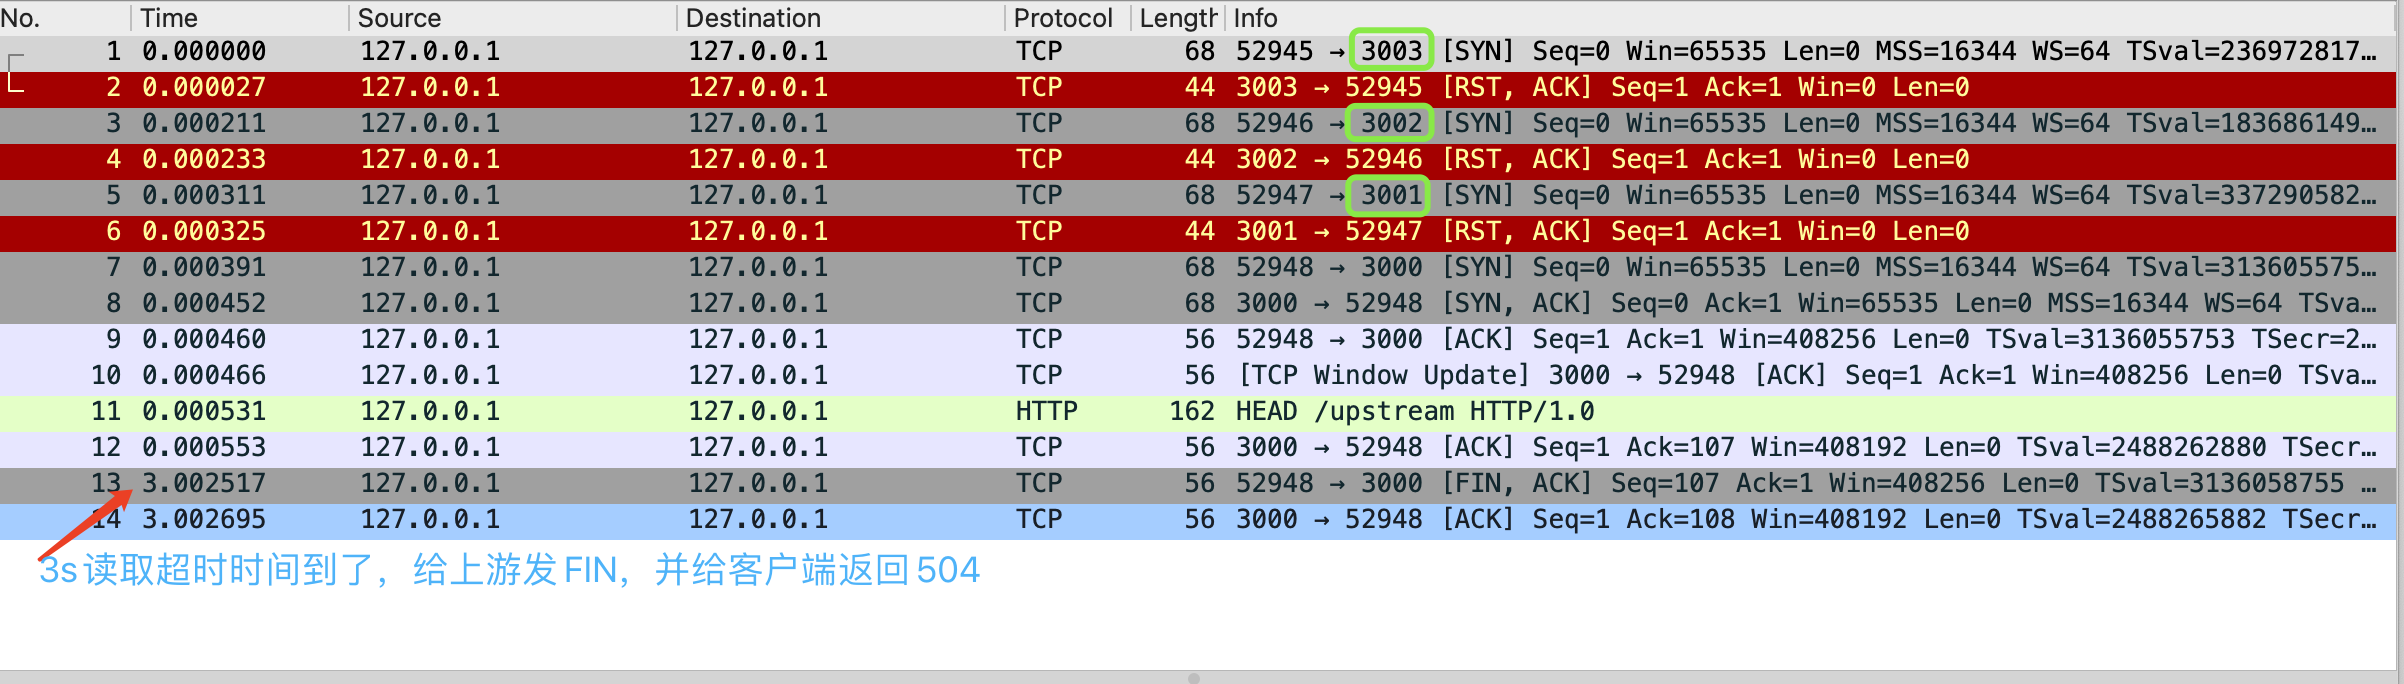Click the green-boxed port 3001 in packet 5
Viewport: 2404px width, 684px height.
[1389, 195]
